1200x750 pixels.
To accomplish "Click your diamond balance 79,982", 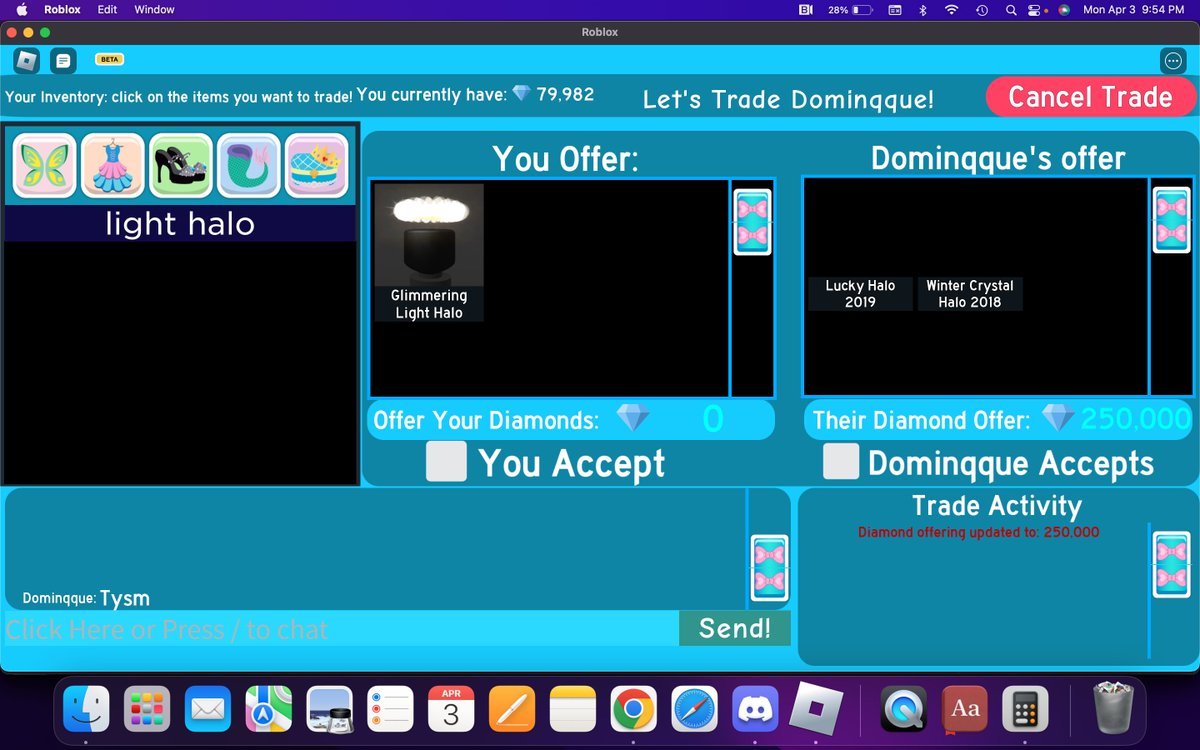I will [x=565, y=94].
